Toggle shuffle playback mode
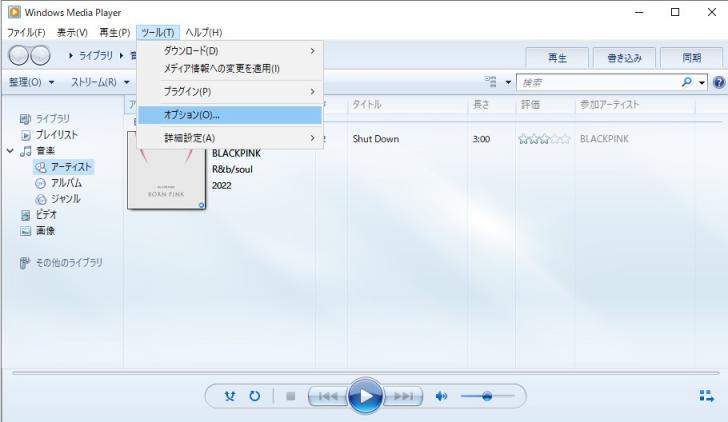 (x=230, y=396)
